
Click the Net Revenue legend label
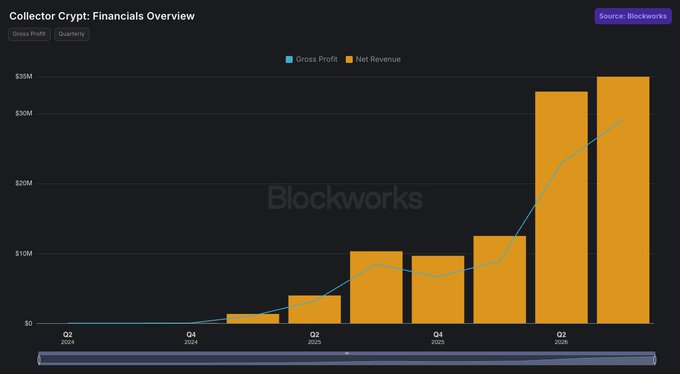pos(378,59)
